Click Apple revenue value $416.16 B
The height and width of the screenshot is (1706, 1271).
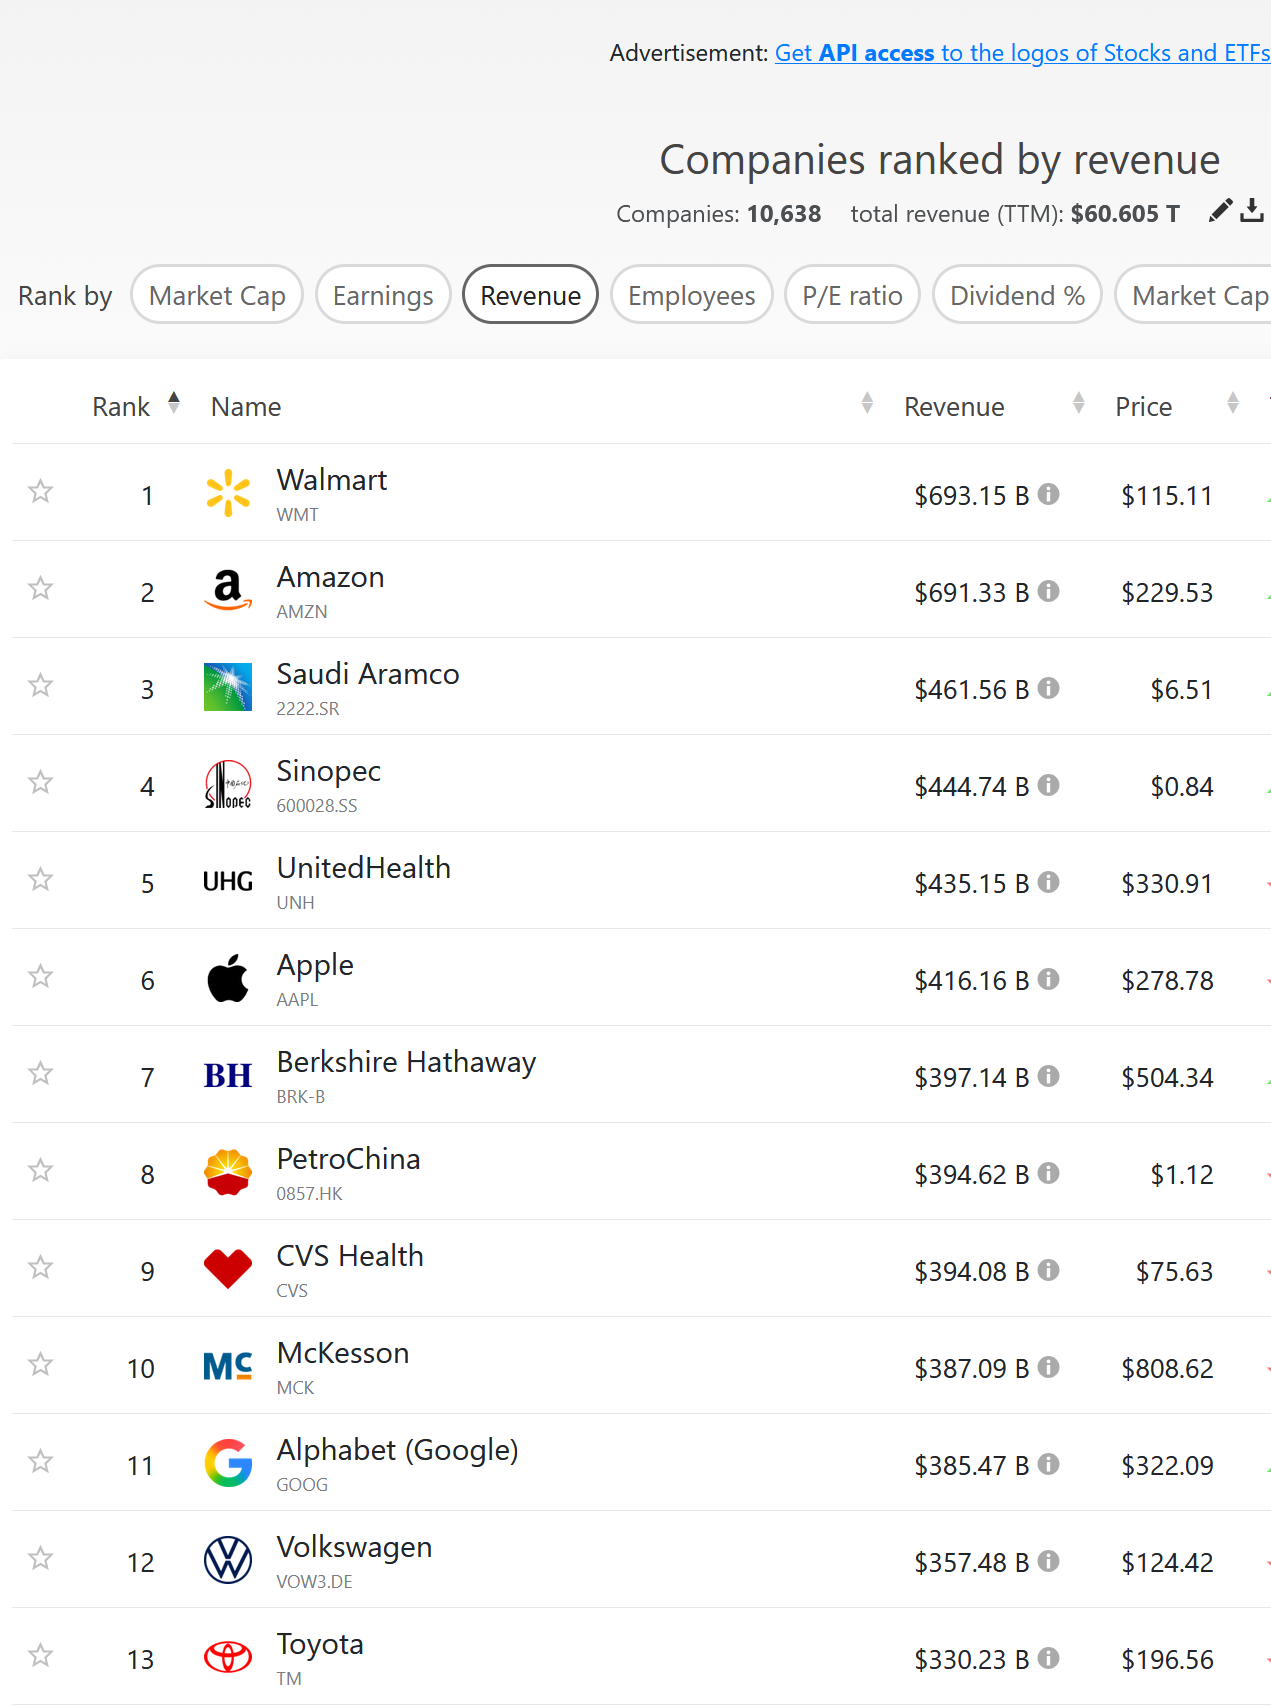pos(971,981)
